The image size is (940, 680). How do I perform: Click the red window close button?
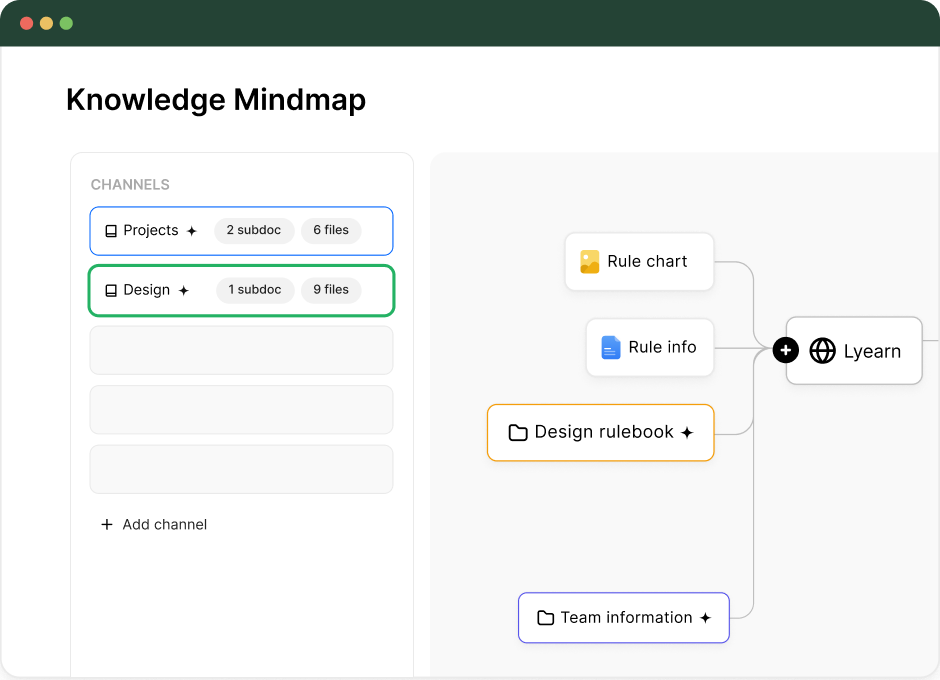pos(26,23)
